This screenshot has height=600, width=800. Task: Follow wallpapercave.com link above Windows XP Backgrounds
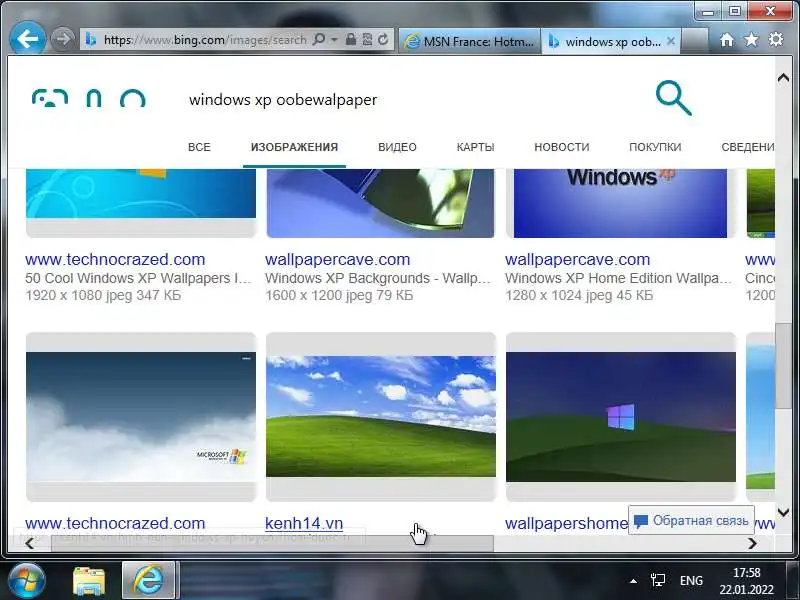pyautogui.click(x=337, y=259)
